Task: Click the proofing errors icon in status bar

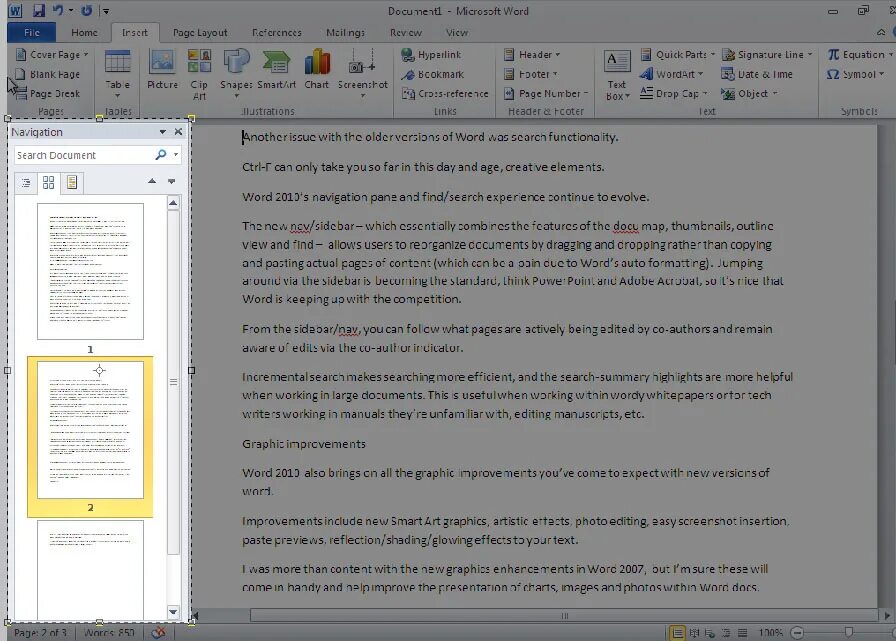Action: (159, 632)
